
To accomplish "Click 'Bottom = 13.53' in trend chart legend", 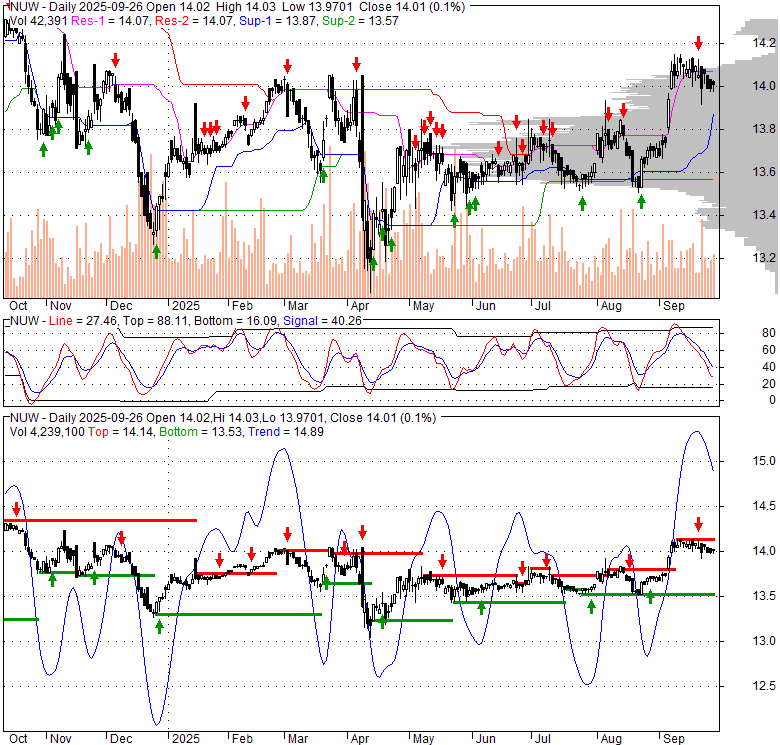I will click(x=201, y=432).
